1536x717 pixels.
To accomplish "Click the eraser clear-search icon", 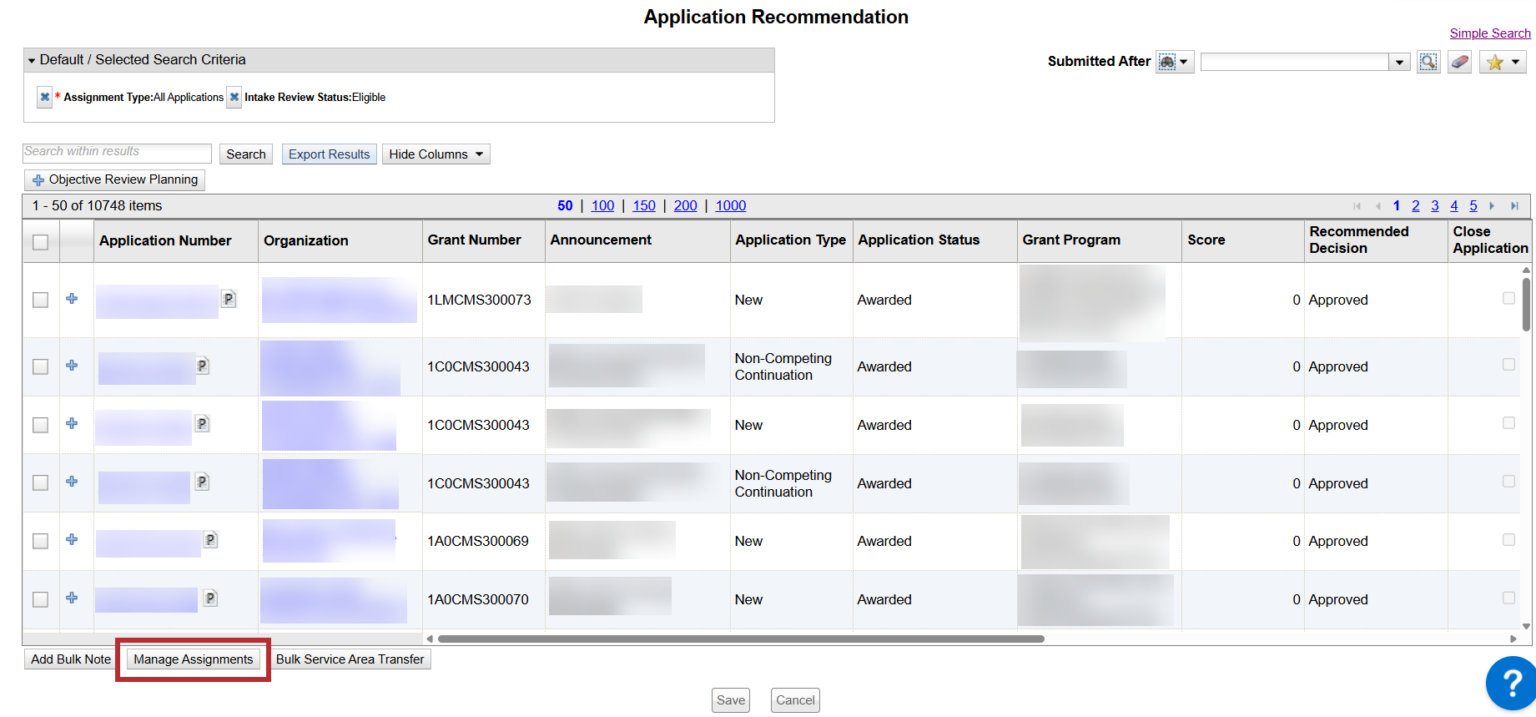I will click(1459, 62).
